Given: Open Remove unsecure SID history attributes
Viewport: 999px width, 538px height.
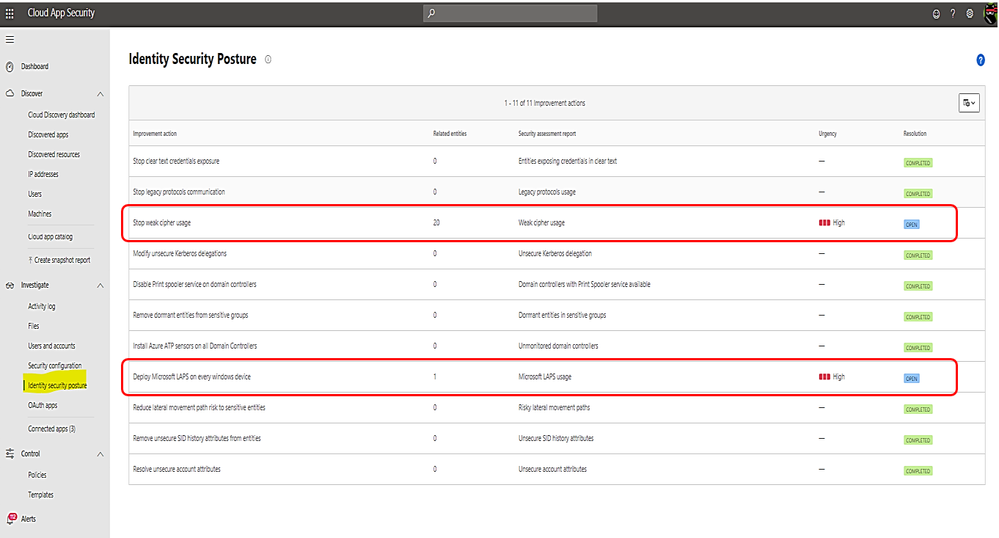Looking at the screenshot, I should tap(197, 439).
